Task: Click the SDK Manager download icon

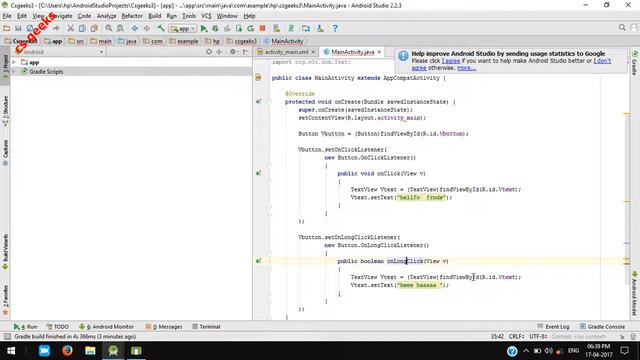Action: [x=320, y=28]
